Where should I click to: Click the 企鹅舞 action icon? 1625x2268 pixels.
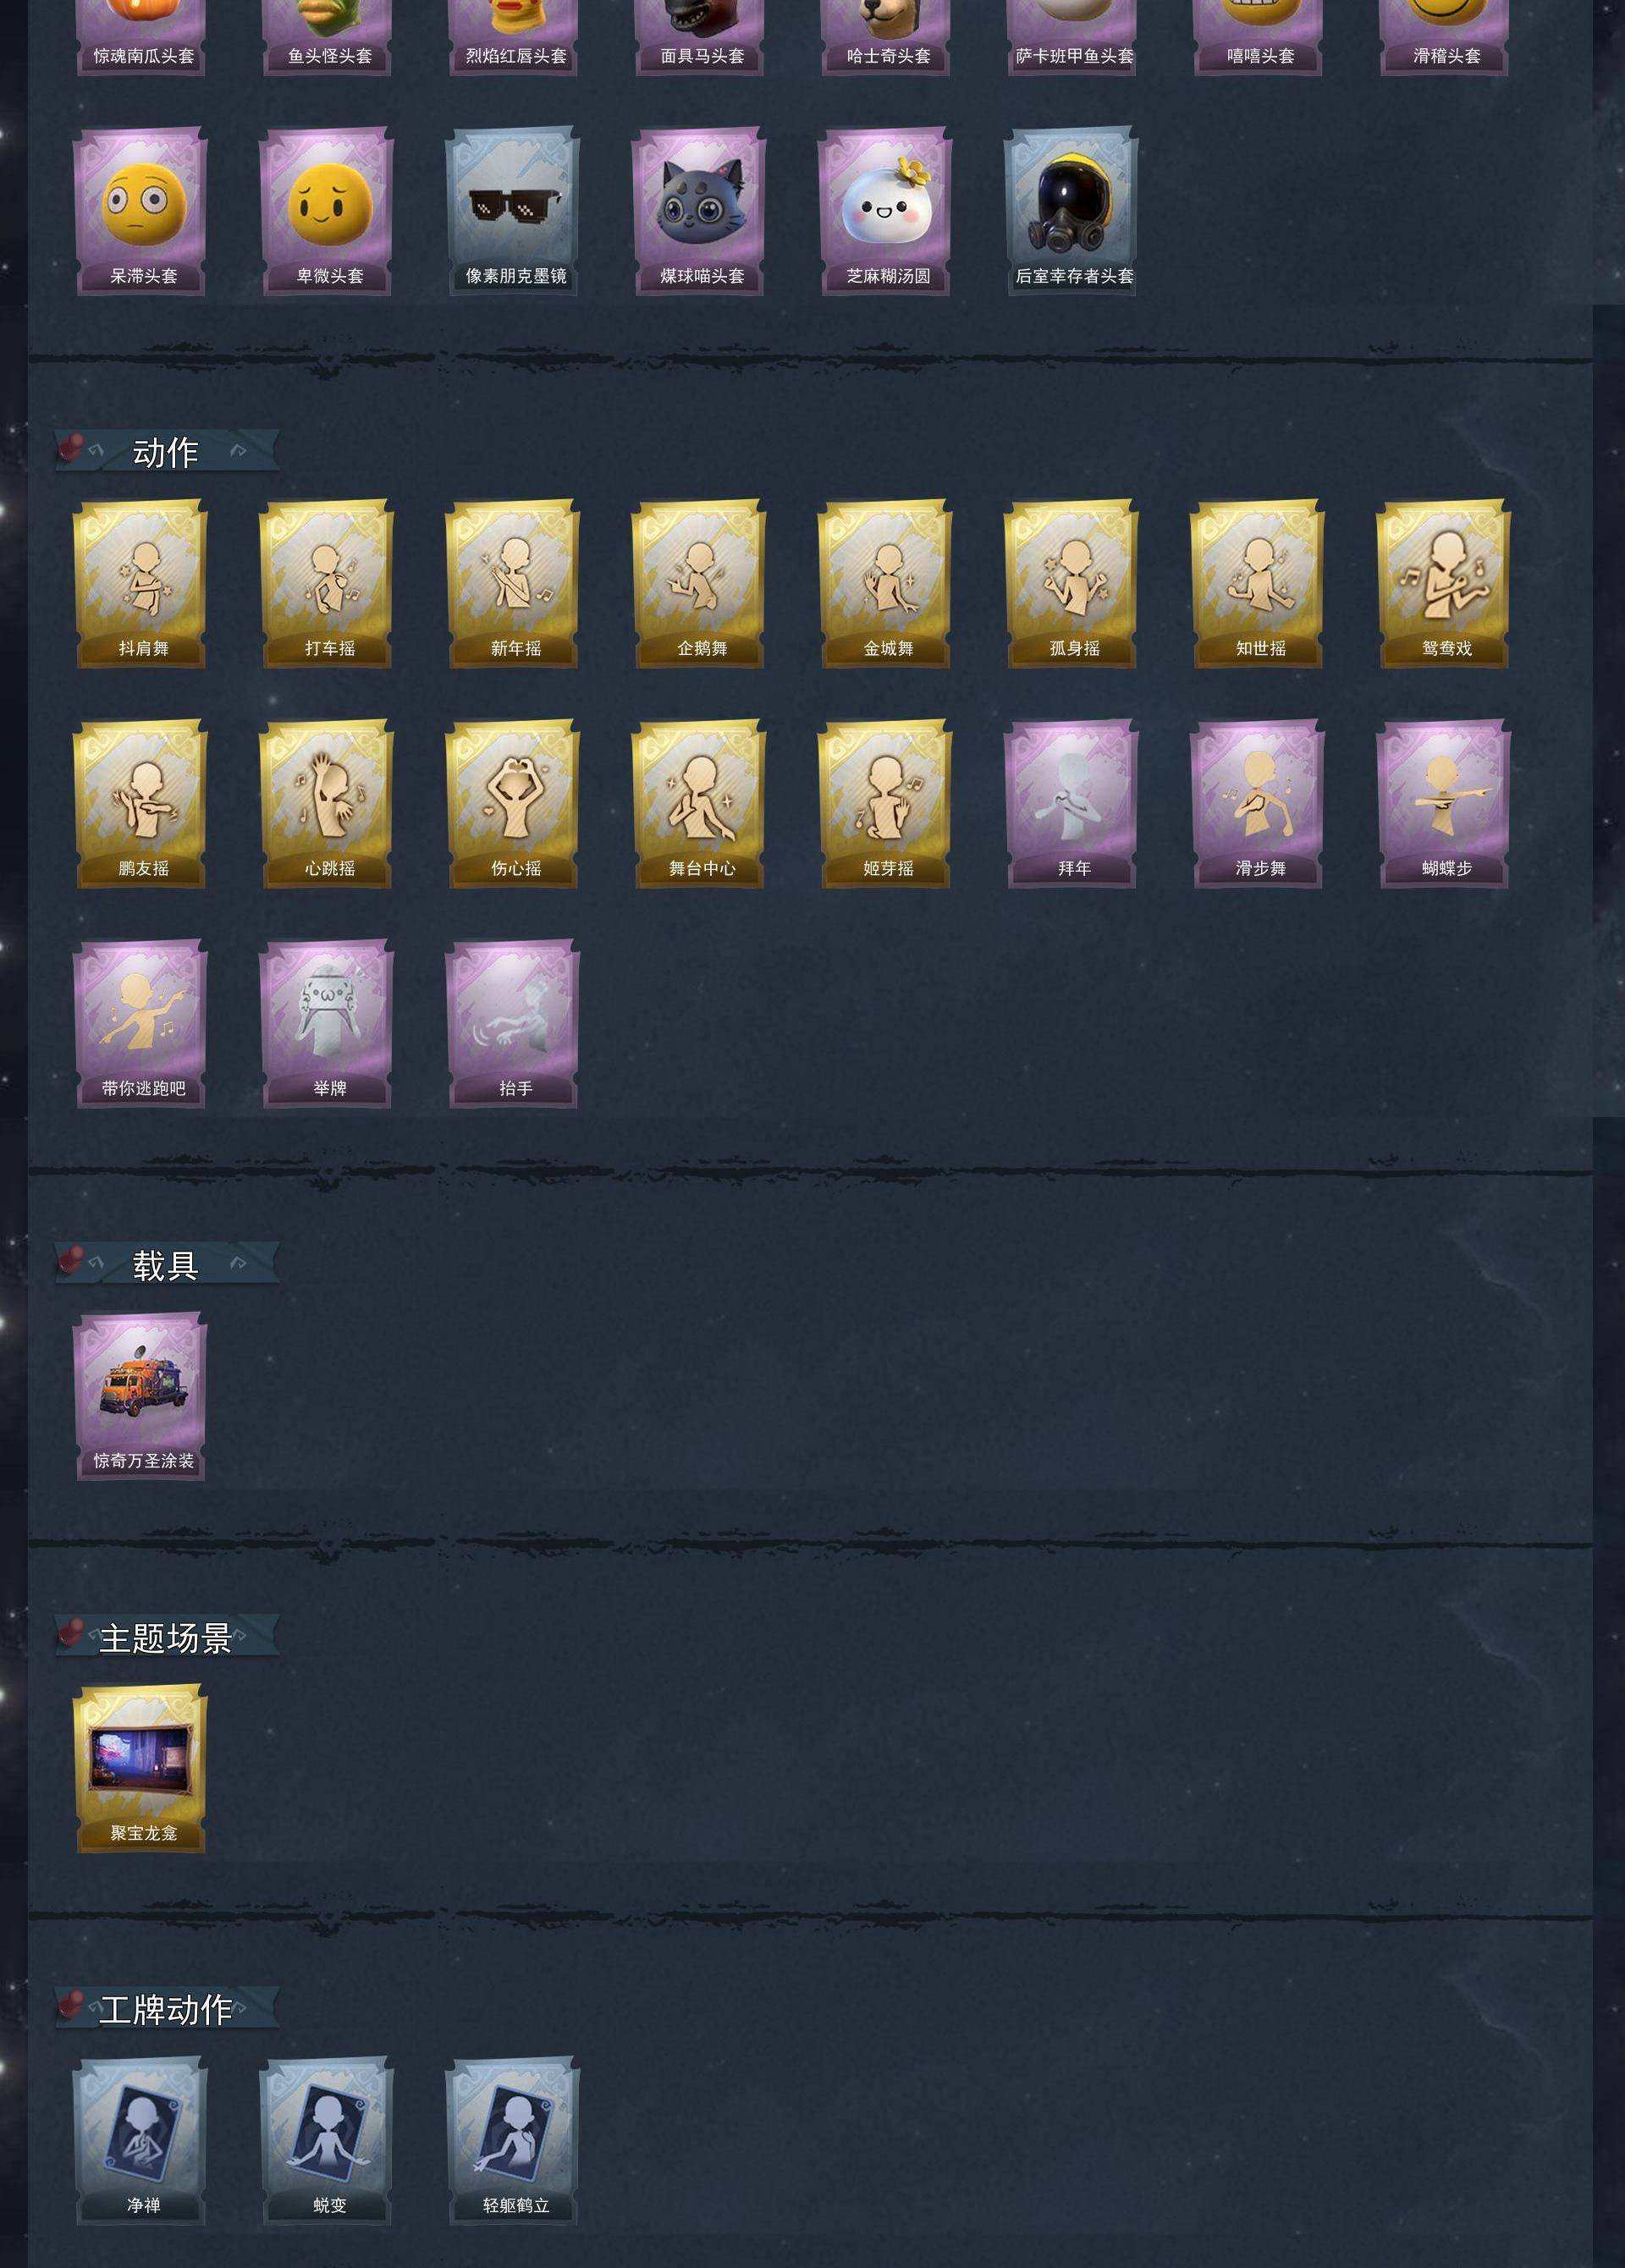tap(698, 584)
